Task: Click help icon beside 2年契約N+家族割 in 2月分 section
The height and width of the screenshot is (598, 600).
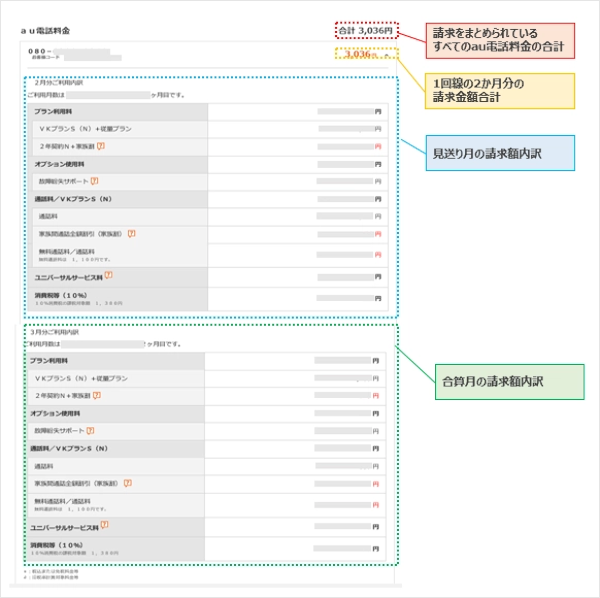Action: coord(100,146)
